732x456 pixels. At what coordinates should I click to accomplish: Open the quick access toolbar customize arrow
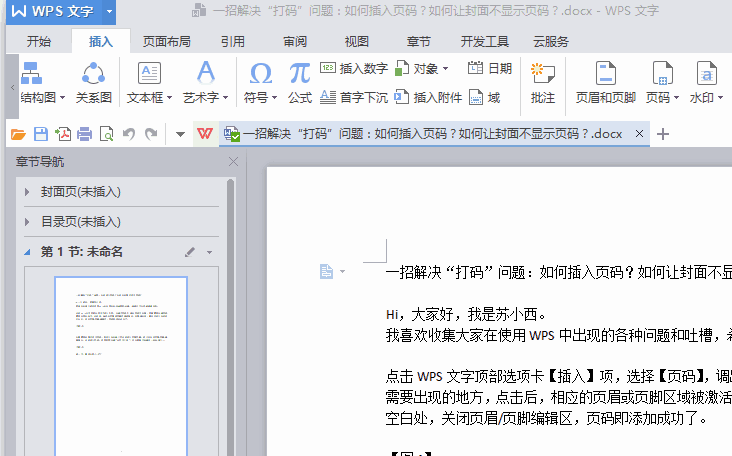coord(180,134)
